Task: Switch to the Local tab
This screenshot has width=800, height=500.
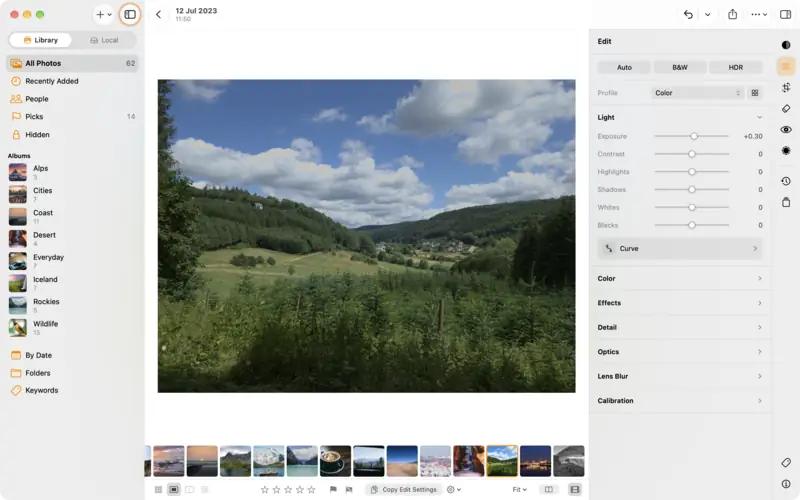Action: point(104,40)
